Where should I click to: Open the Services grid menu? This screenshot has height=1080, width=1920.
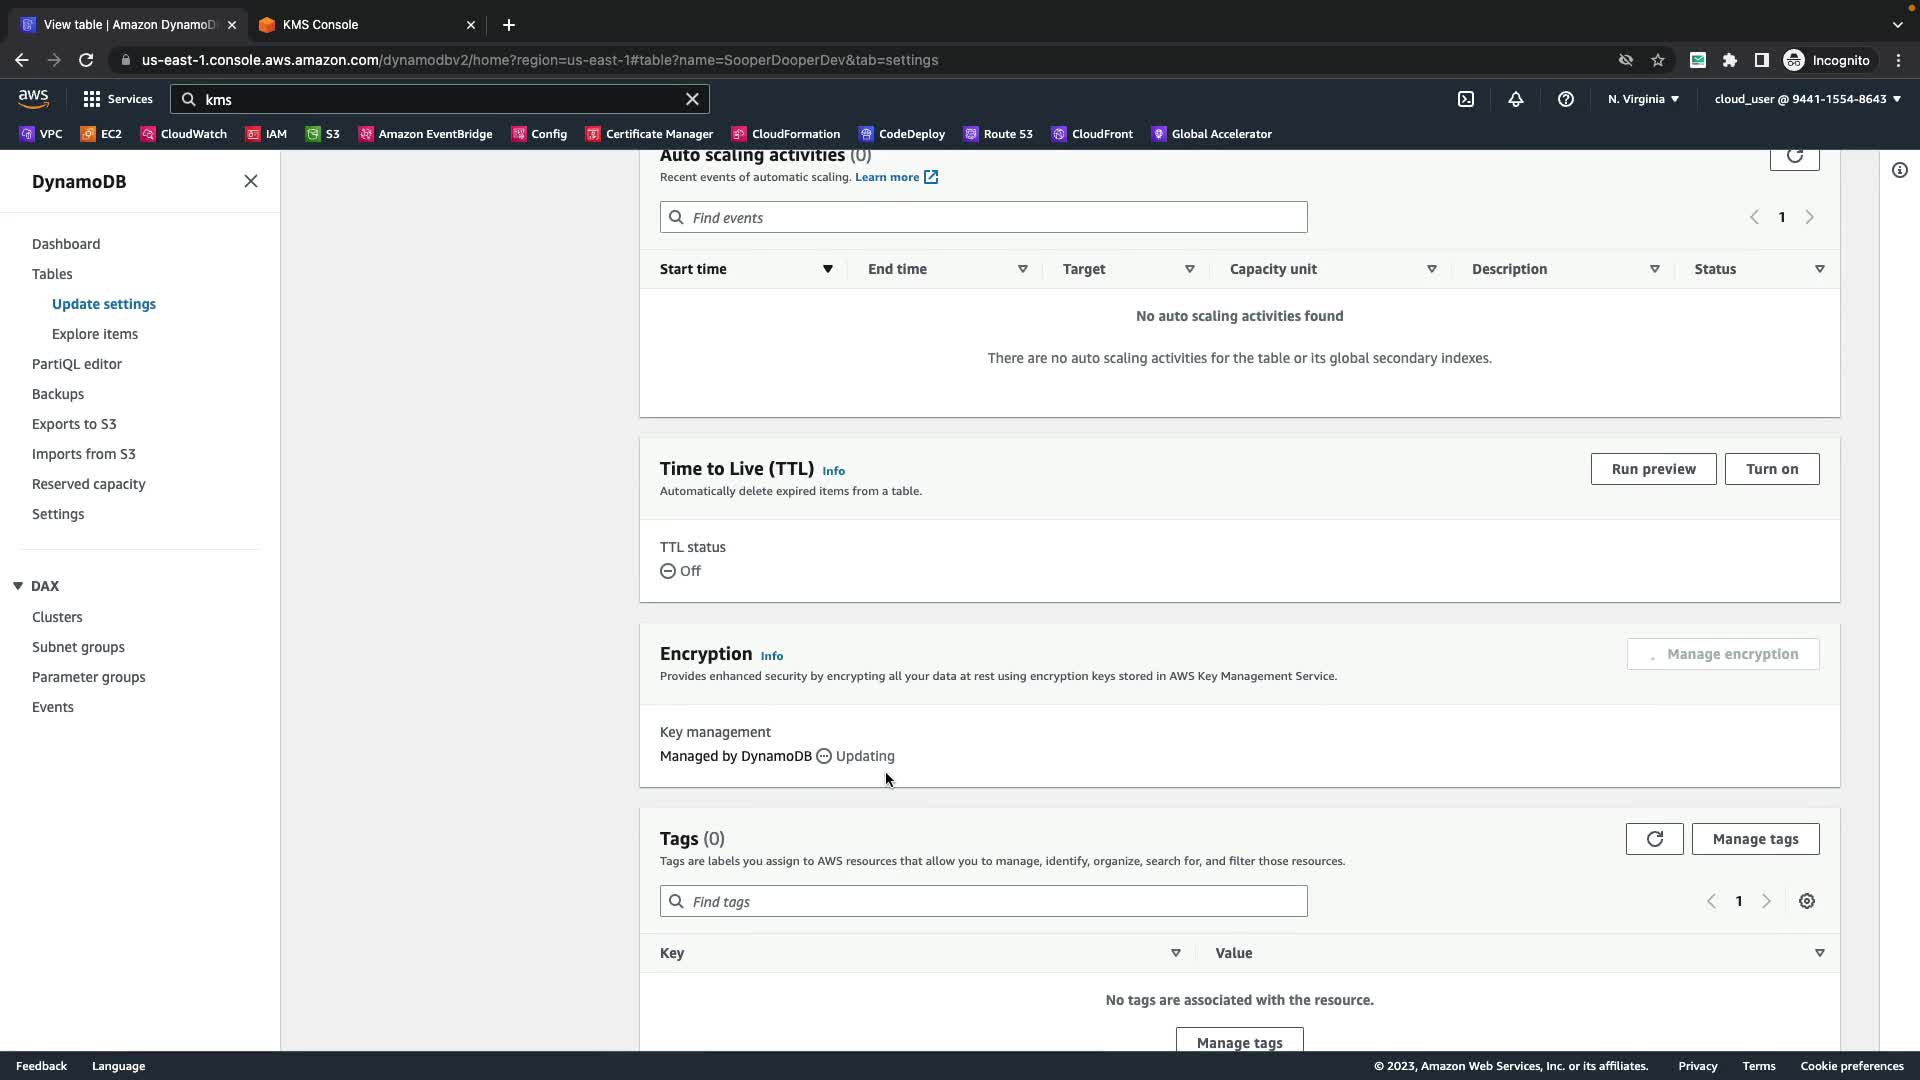[118, 99]
